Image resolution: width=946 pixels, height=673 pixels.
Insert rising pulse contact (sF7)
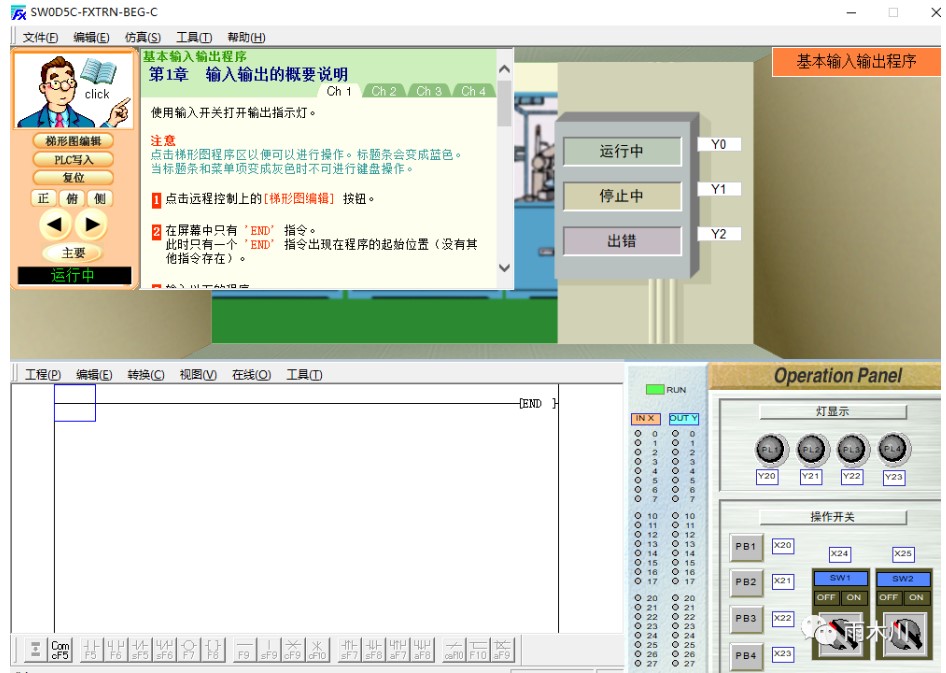click(349, 649)
